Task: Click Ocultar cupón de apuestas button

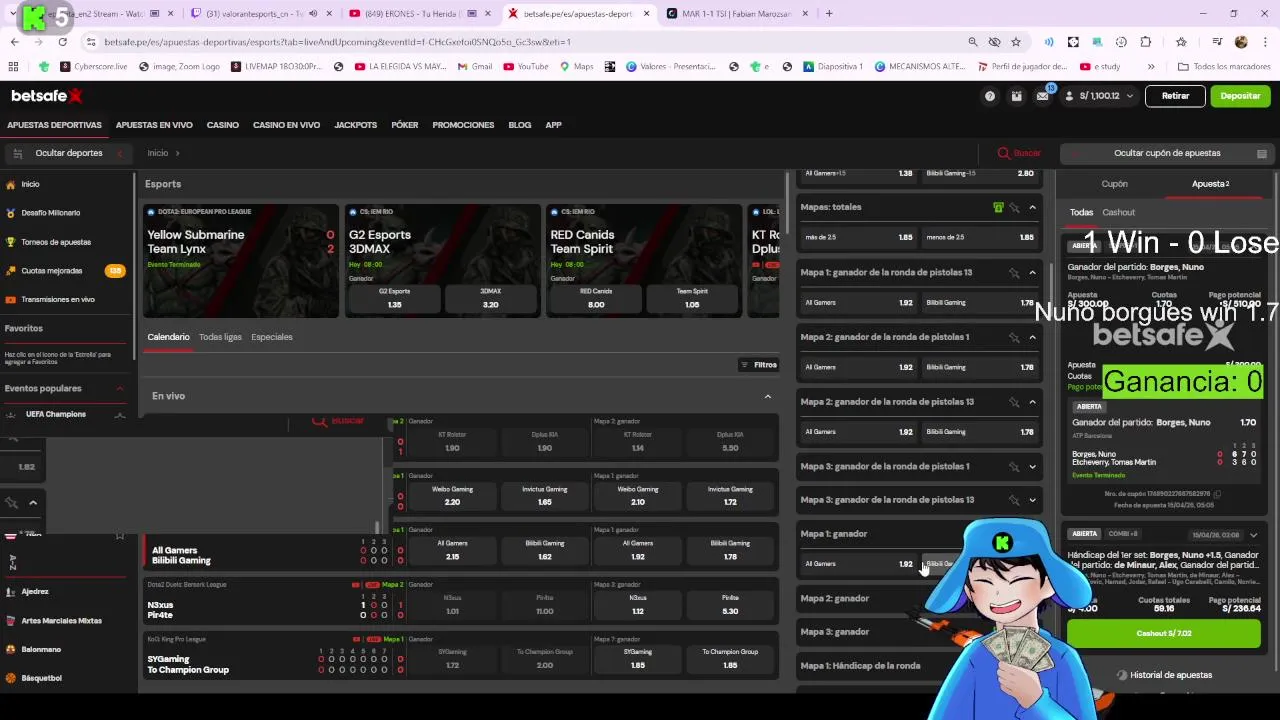Action: (1166, 153)
